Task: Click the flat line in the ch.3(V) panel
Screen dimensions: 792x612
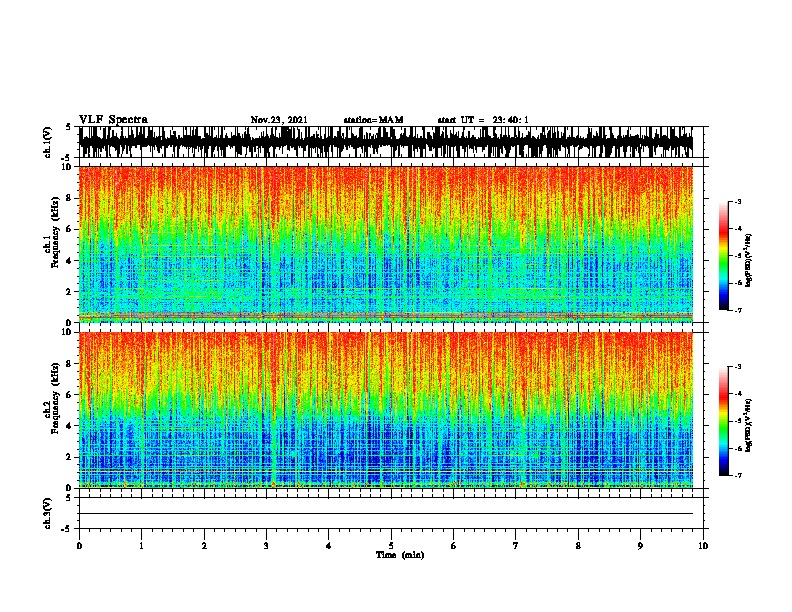Action: (386, 514)
